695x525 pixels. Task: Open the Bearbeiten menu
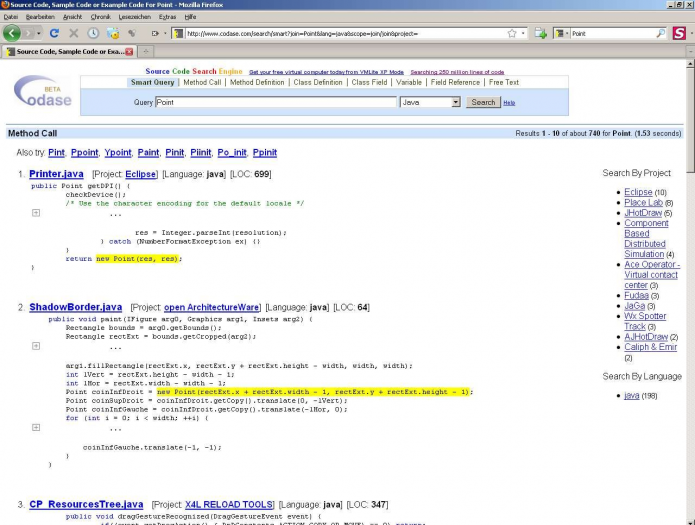point(40,17)
